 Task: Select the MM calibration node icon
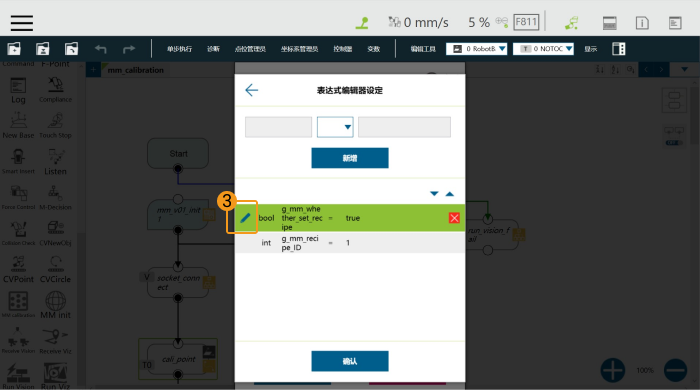tap(18, 305)
